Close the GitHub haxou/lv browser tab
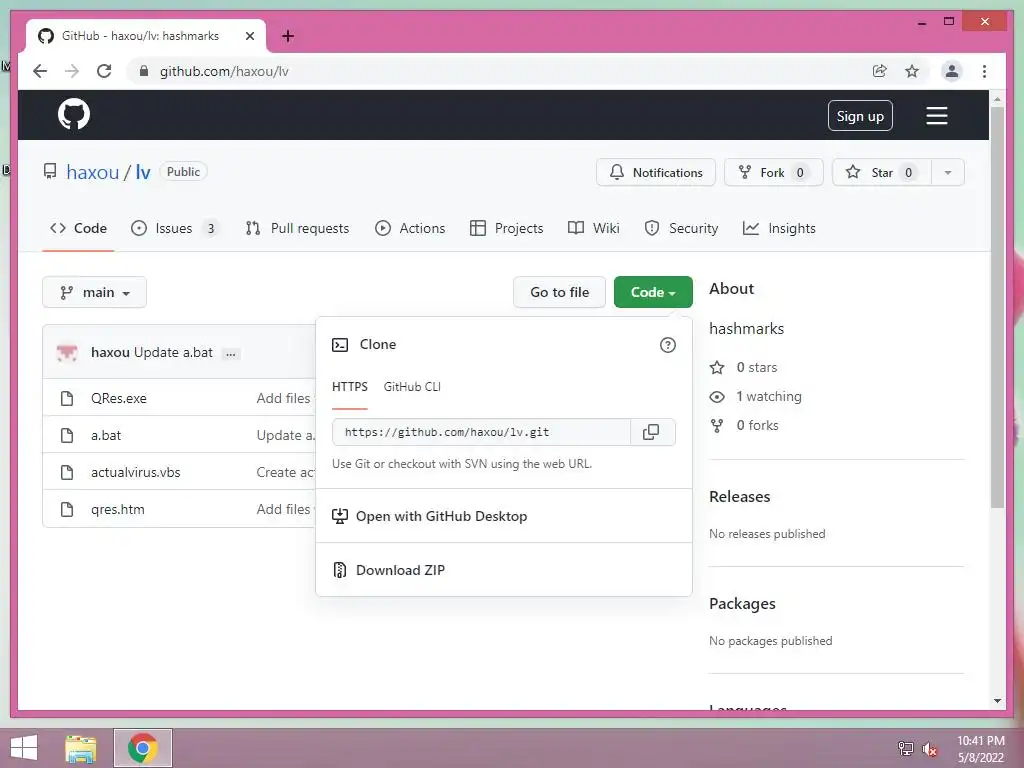 pos(249,36)
